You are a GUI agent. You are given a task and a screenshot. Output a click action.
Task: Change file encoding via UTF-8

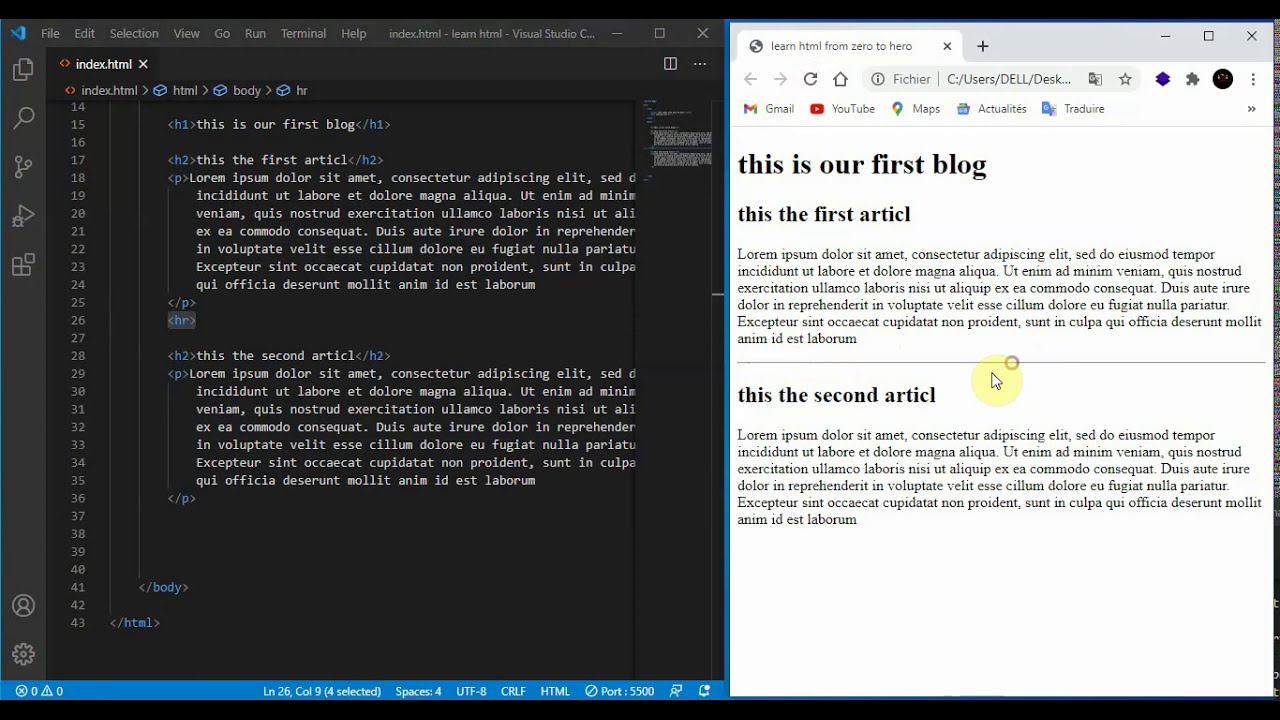click(x=471, y=691)
